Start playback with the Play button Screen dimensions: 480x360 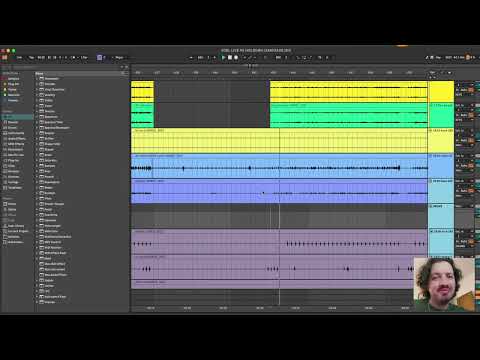coord(223,57)
